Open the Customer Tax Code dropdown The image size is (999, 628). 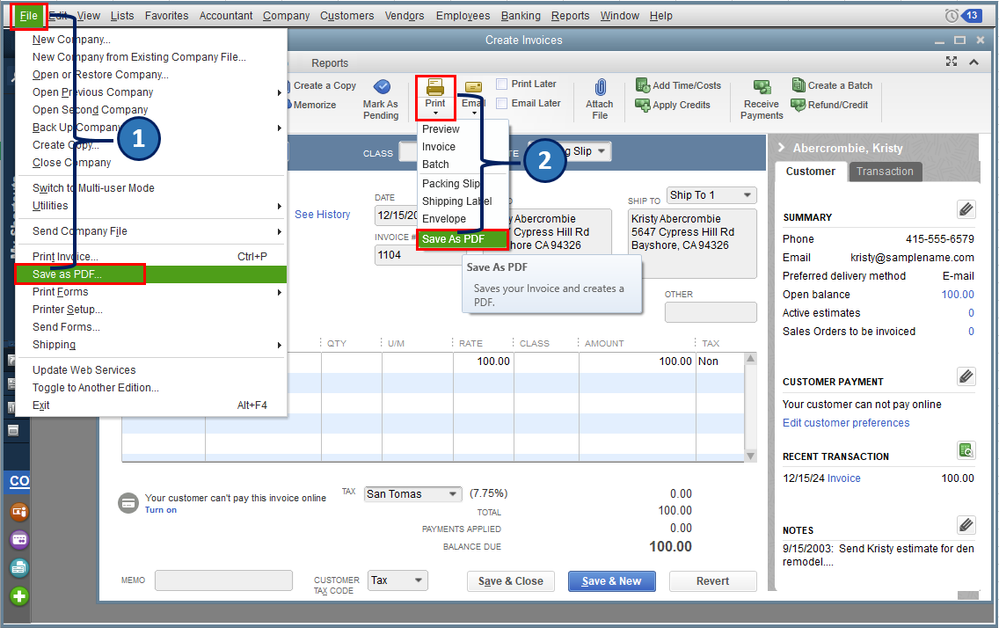(419, 580)
